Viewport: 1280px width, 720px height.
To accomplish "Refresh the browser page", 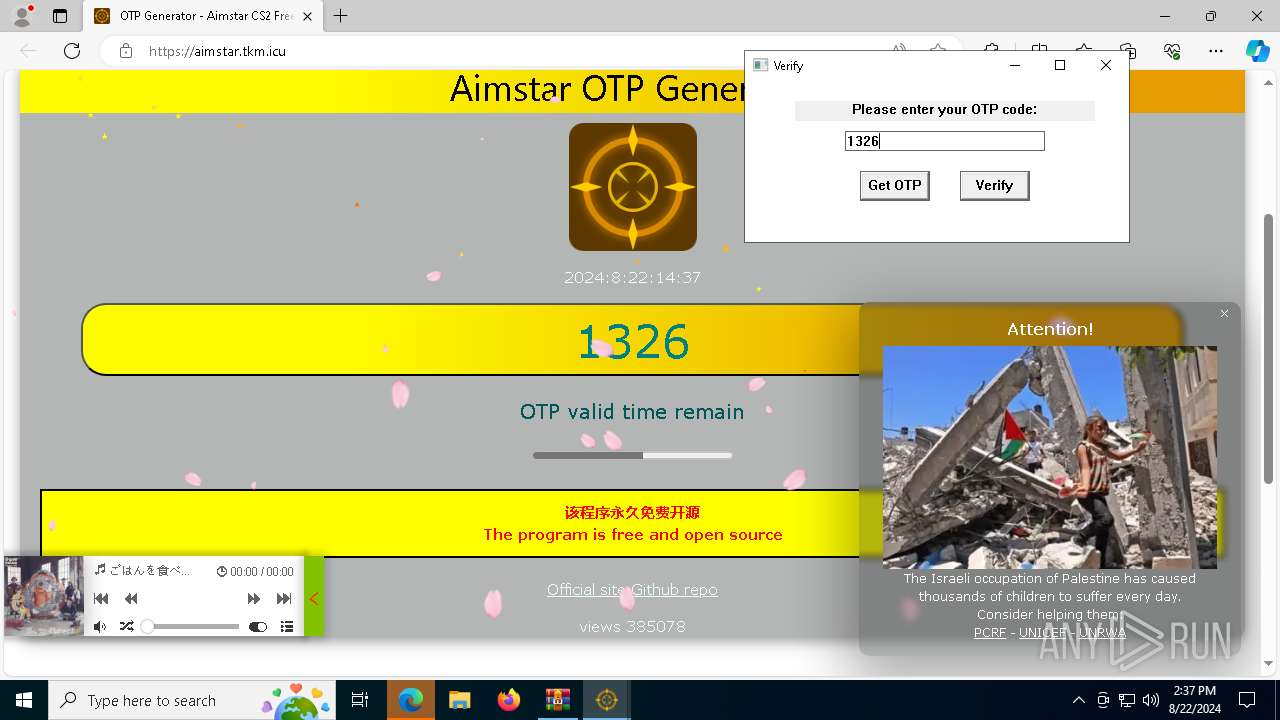I will 72,51.
